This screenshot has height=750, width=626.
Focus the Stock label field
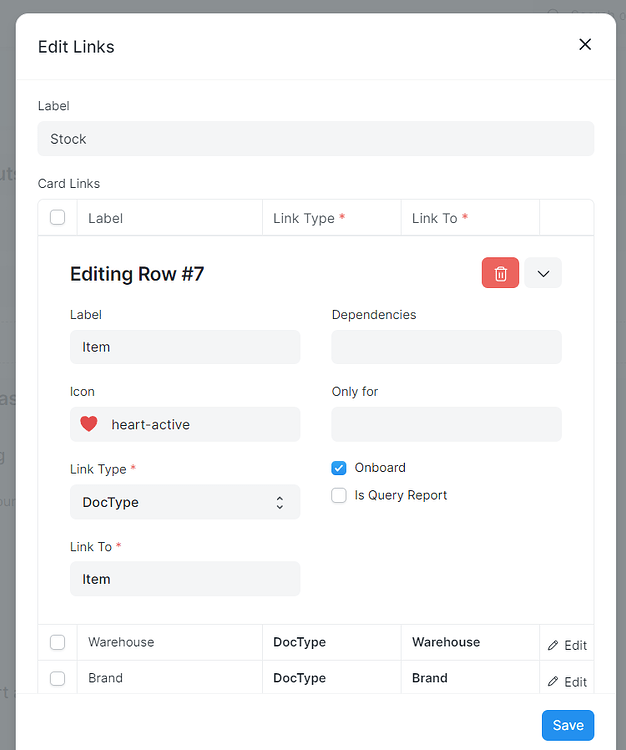coord(316,139)
